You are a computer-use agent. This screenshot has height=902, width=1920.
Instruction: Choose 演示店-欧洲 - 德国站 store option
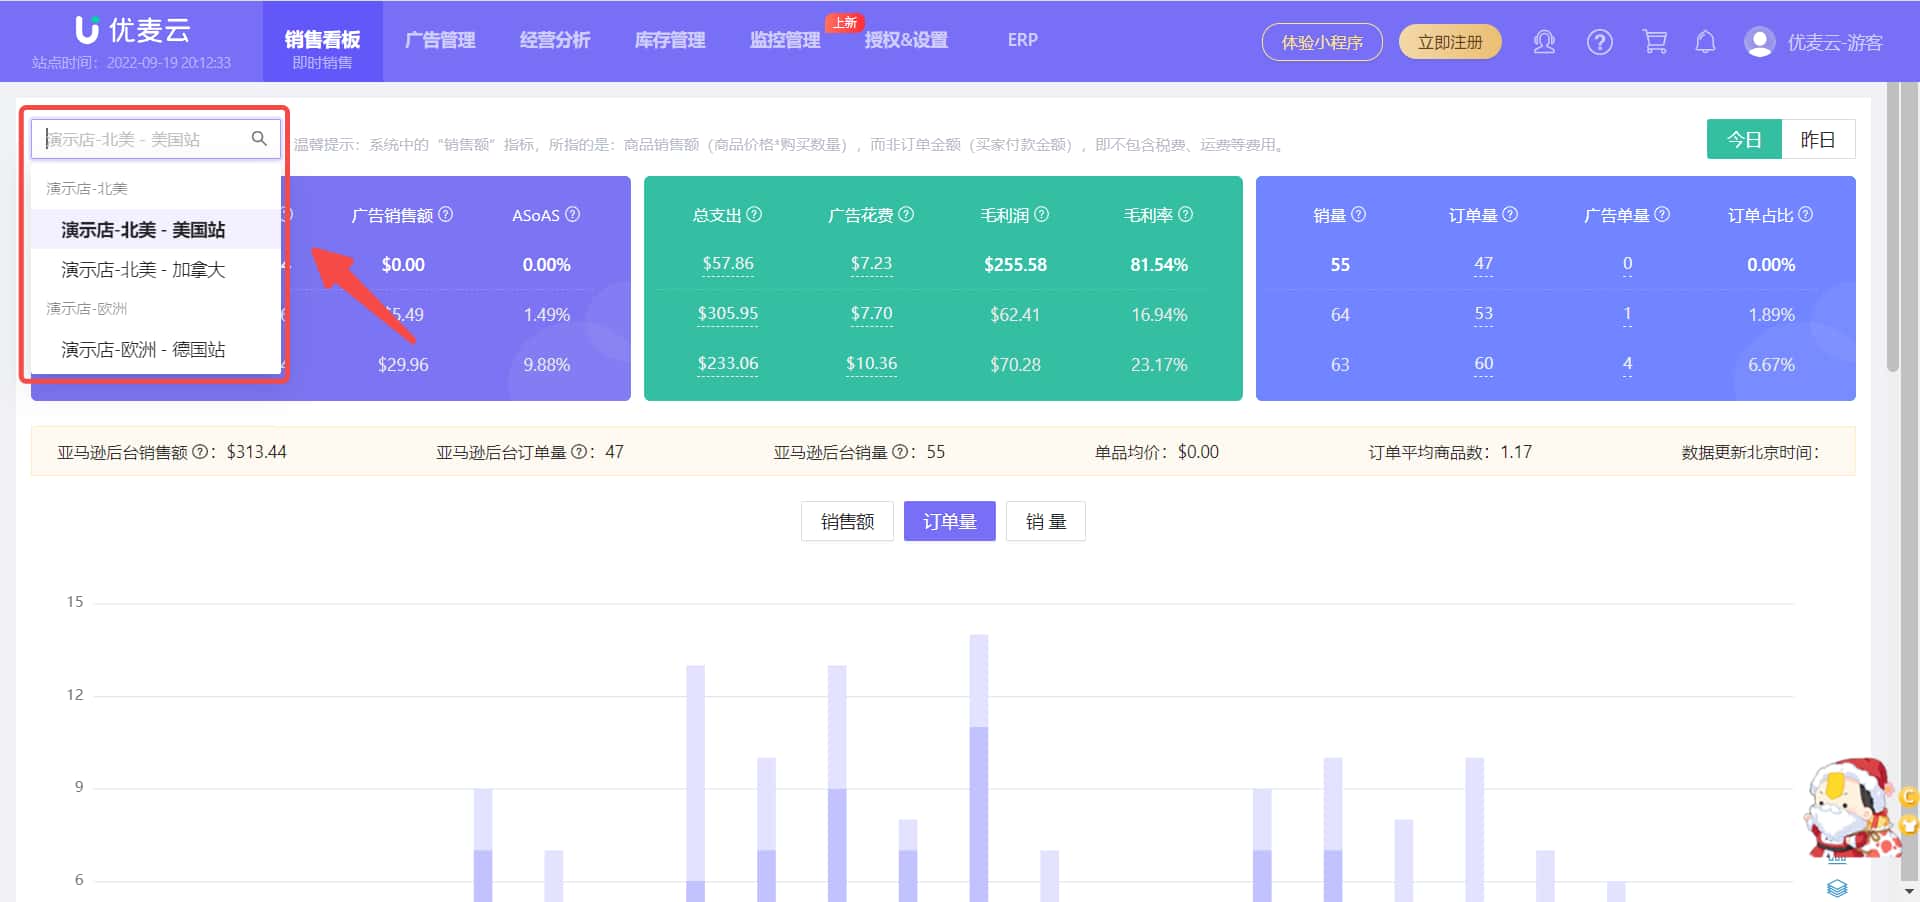point(145,349)
